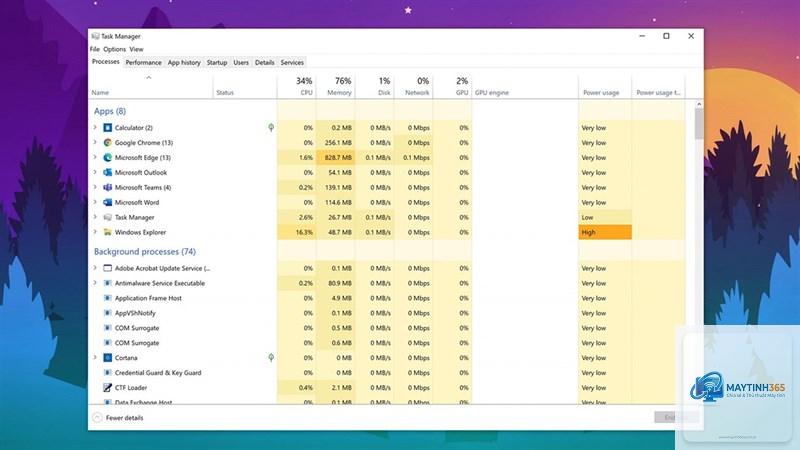Viewport: 800px width, 450px height.
Task: Expand the Microsoft Teams (4) process group
Action: click(95, 187)
